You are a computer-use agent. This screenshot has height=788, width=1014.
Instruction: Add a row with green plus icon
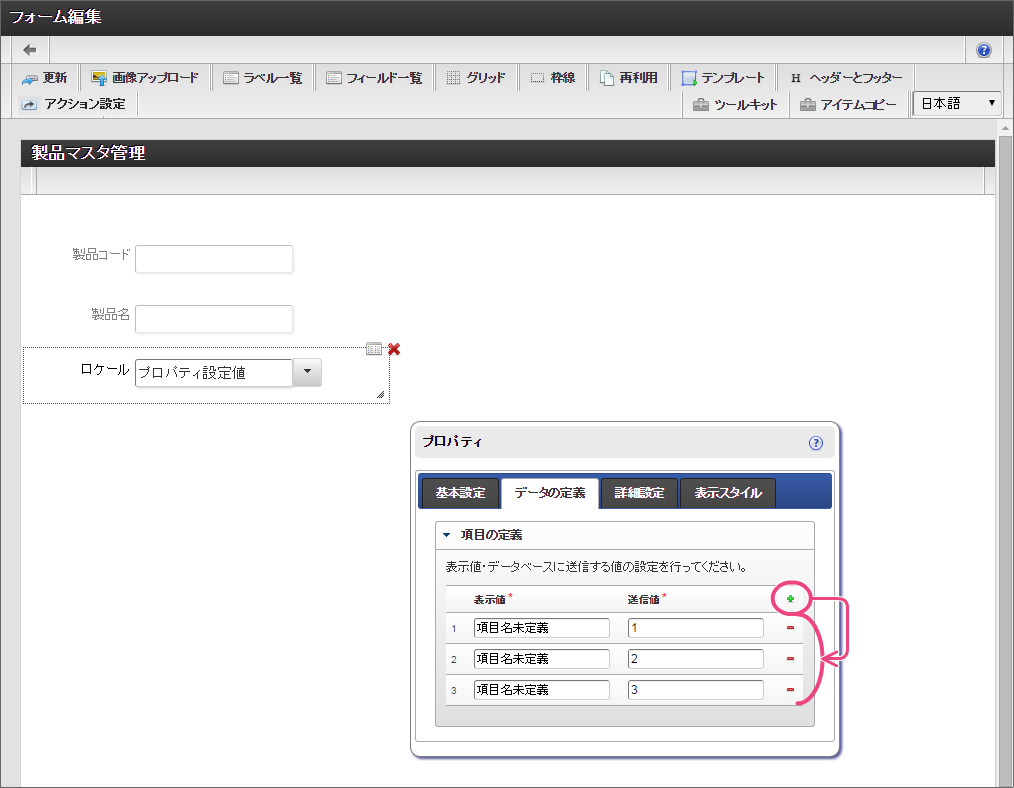pos(790,599)
